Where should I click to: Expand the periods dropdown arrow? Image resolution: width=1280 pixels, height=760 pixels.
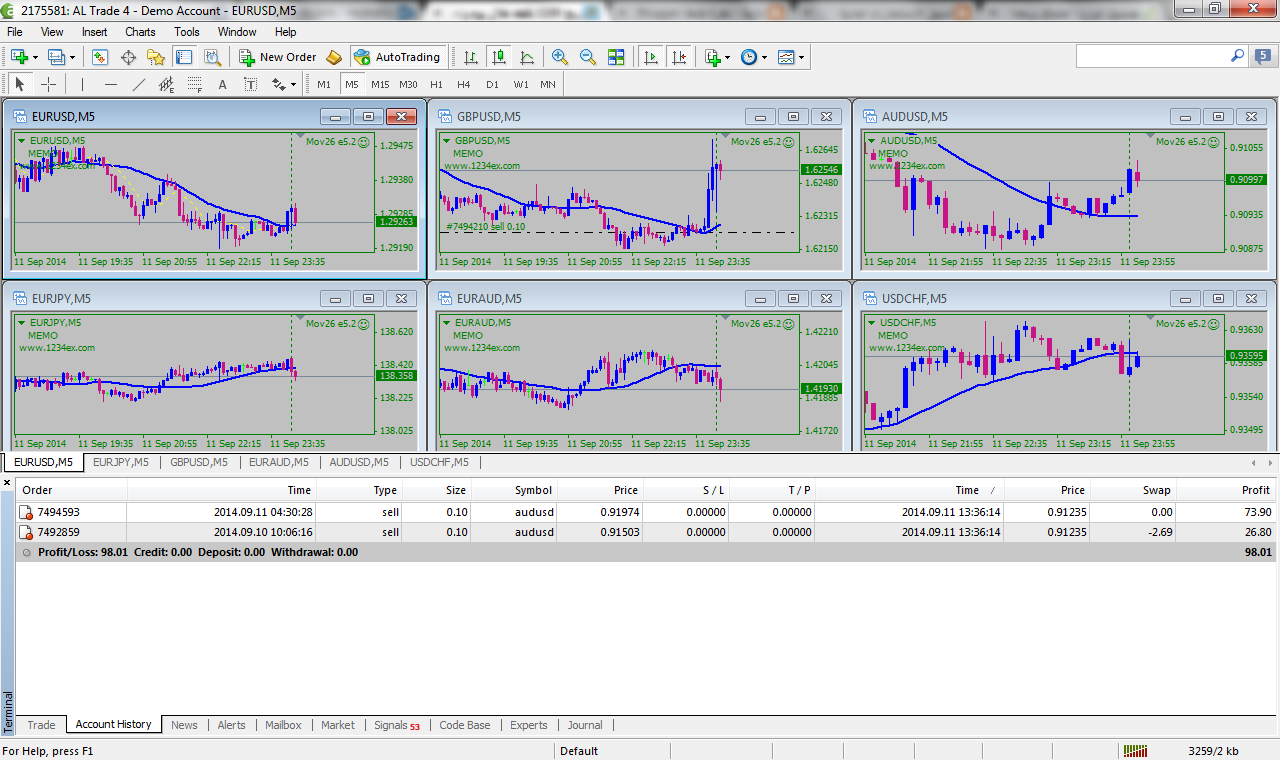coord(765,57)
